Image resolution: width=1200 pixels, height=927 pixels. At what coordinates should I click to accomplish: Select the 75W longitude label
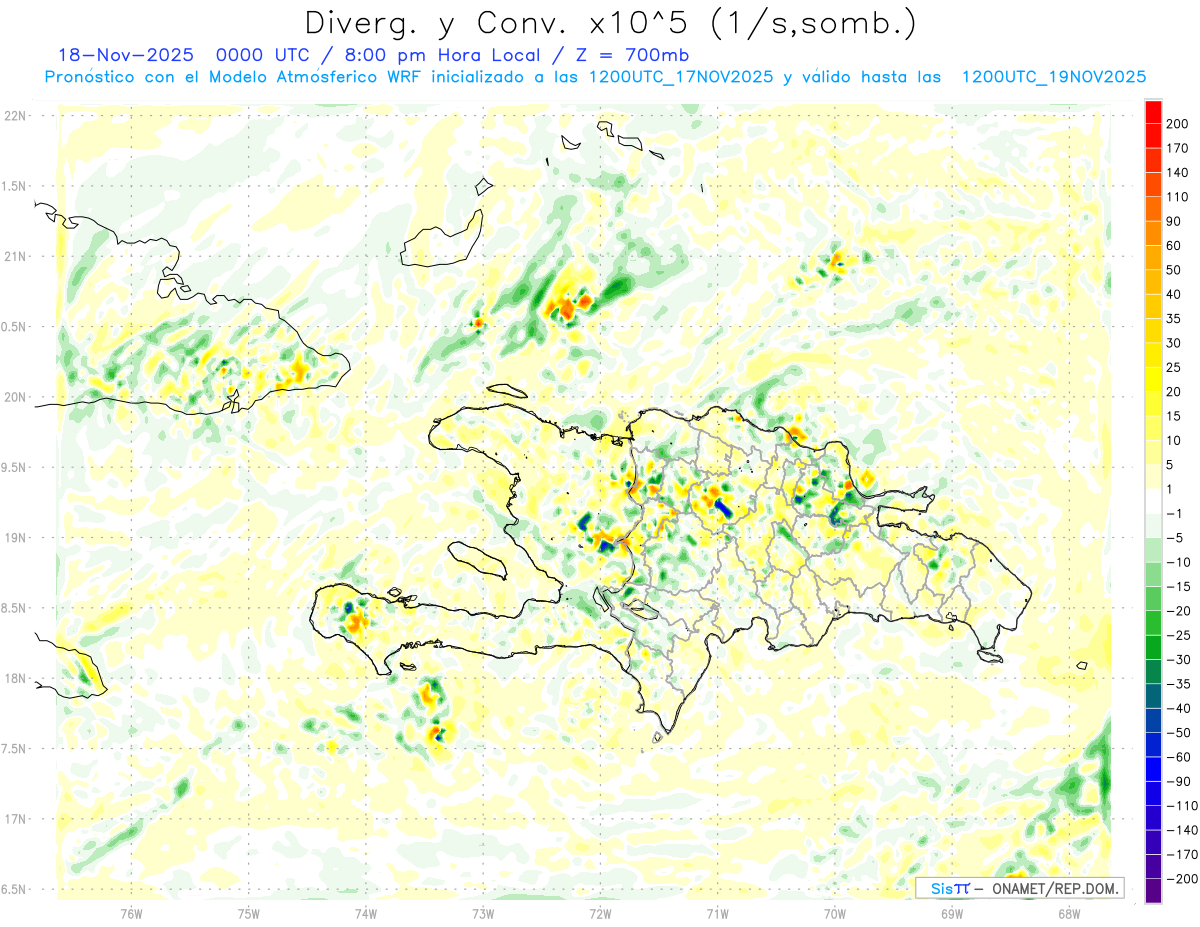click(249, 913)
